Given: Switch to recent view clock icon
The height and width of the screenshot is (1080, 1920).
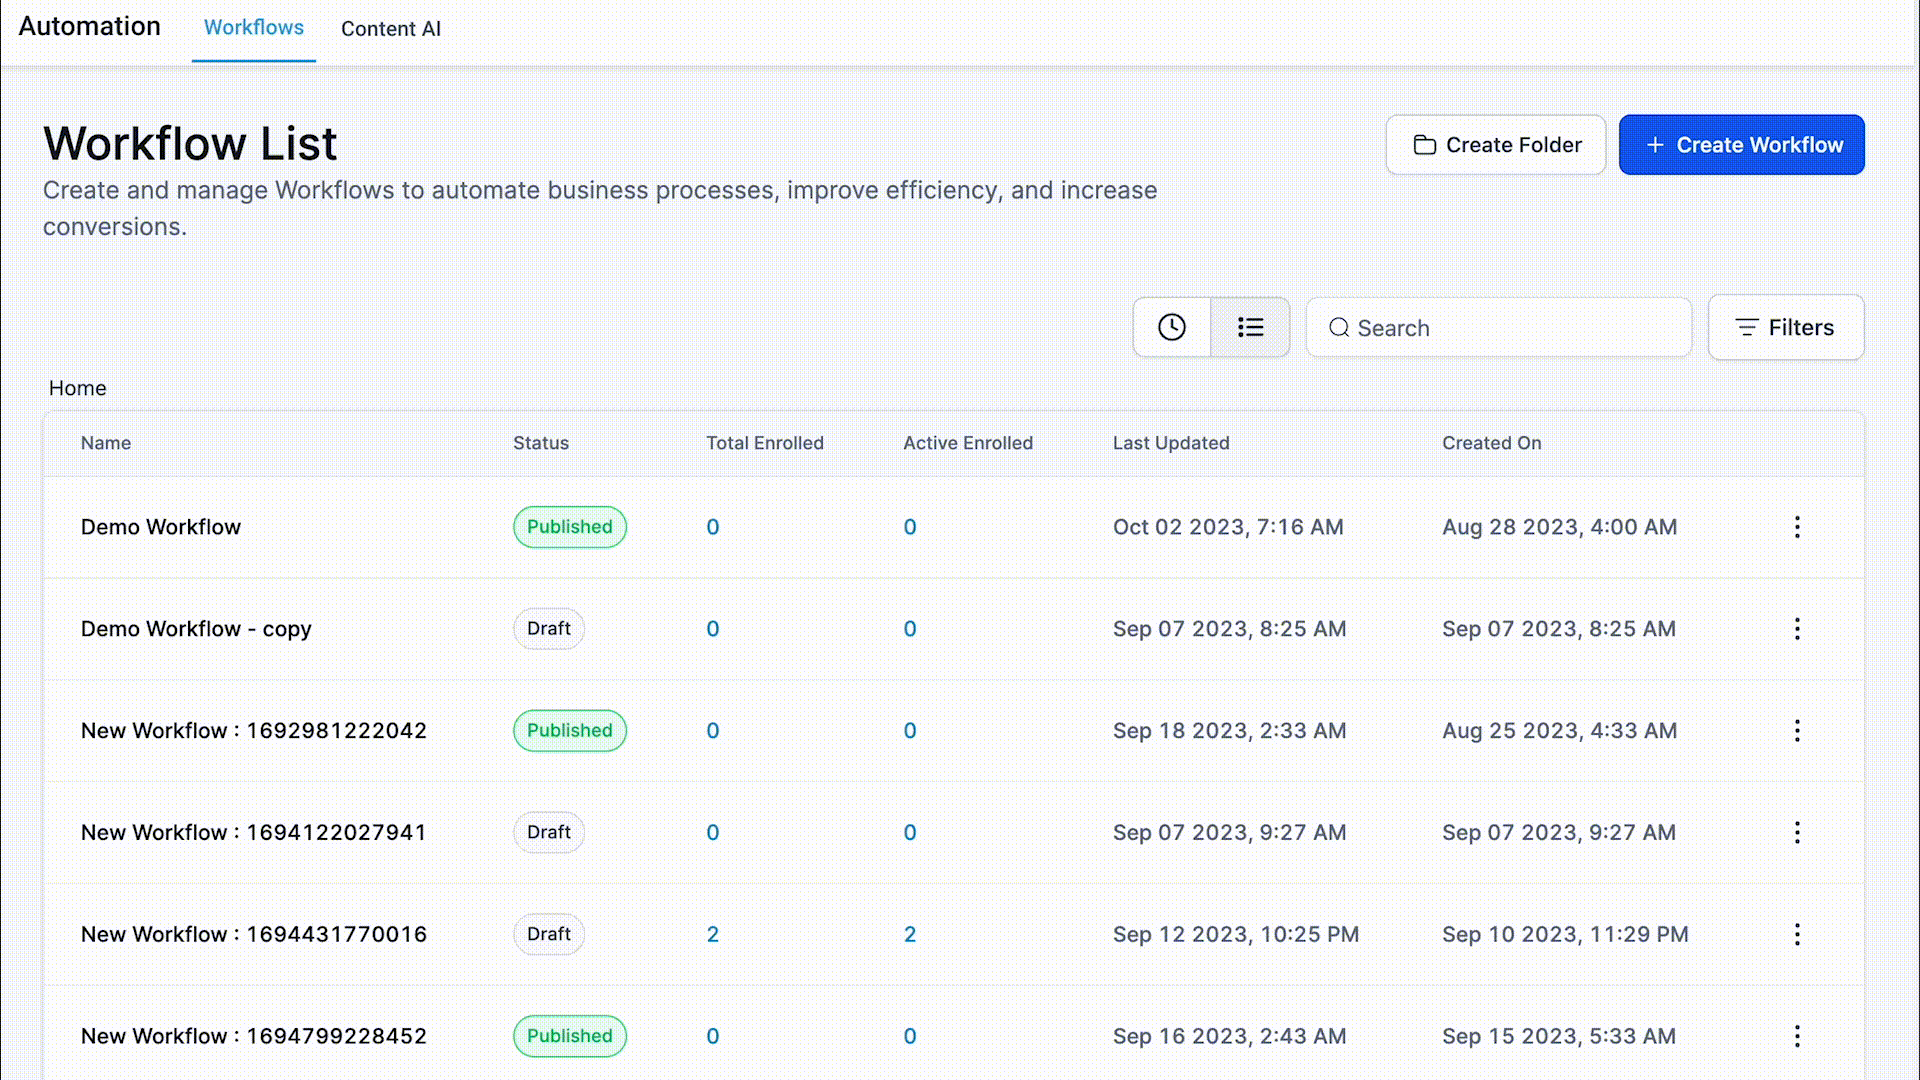Looking at the screenshot, I should pyautogui.click(x=1171, y=327).
